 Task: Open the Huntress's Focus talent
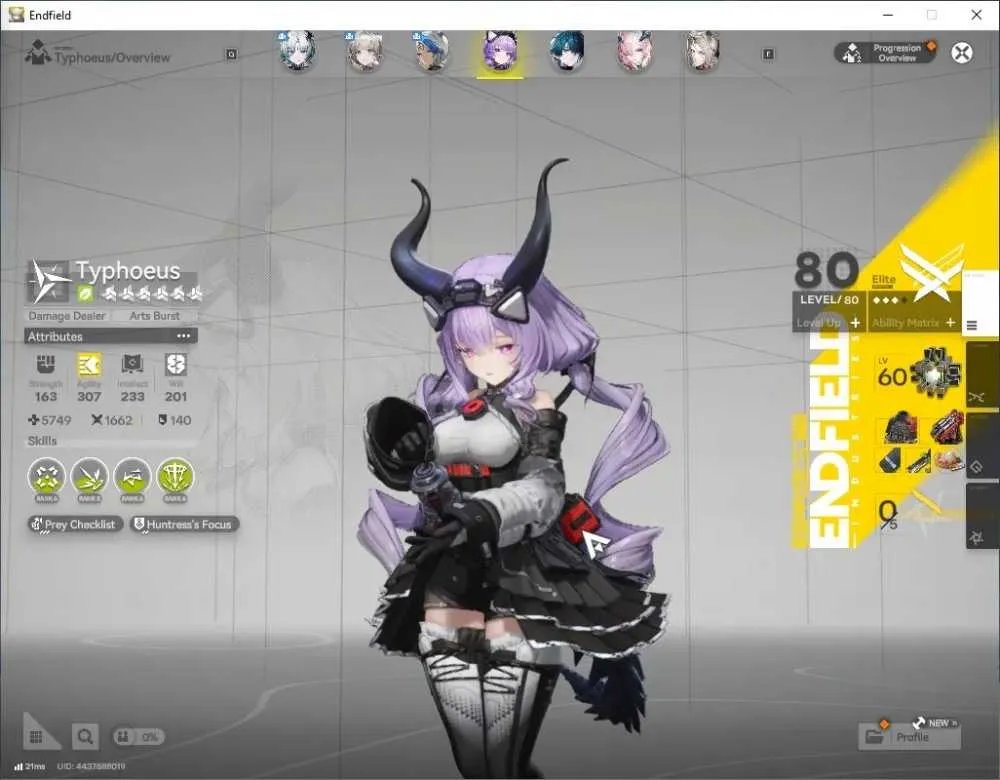coord(184,524)
